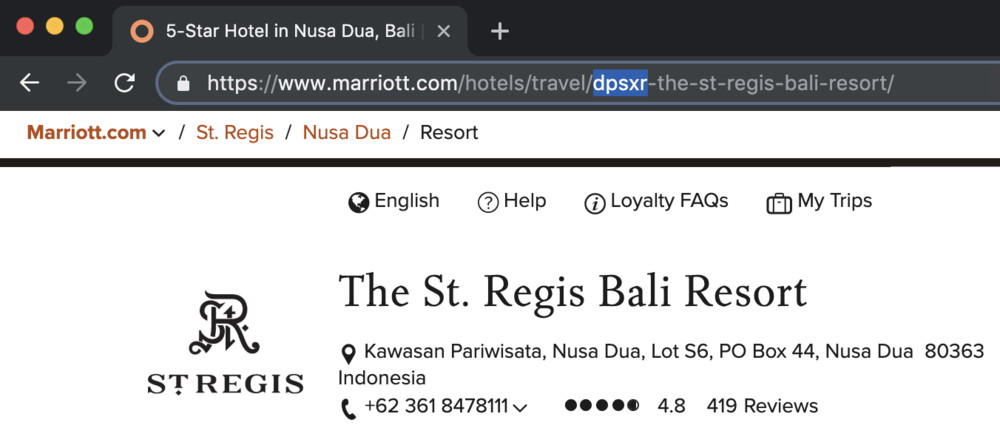Open a new browser tab
The height and width of the screenshot is (445, 1000).
500,31
